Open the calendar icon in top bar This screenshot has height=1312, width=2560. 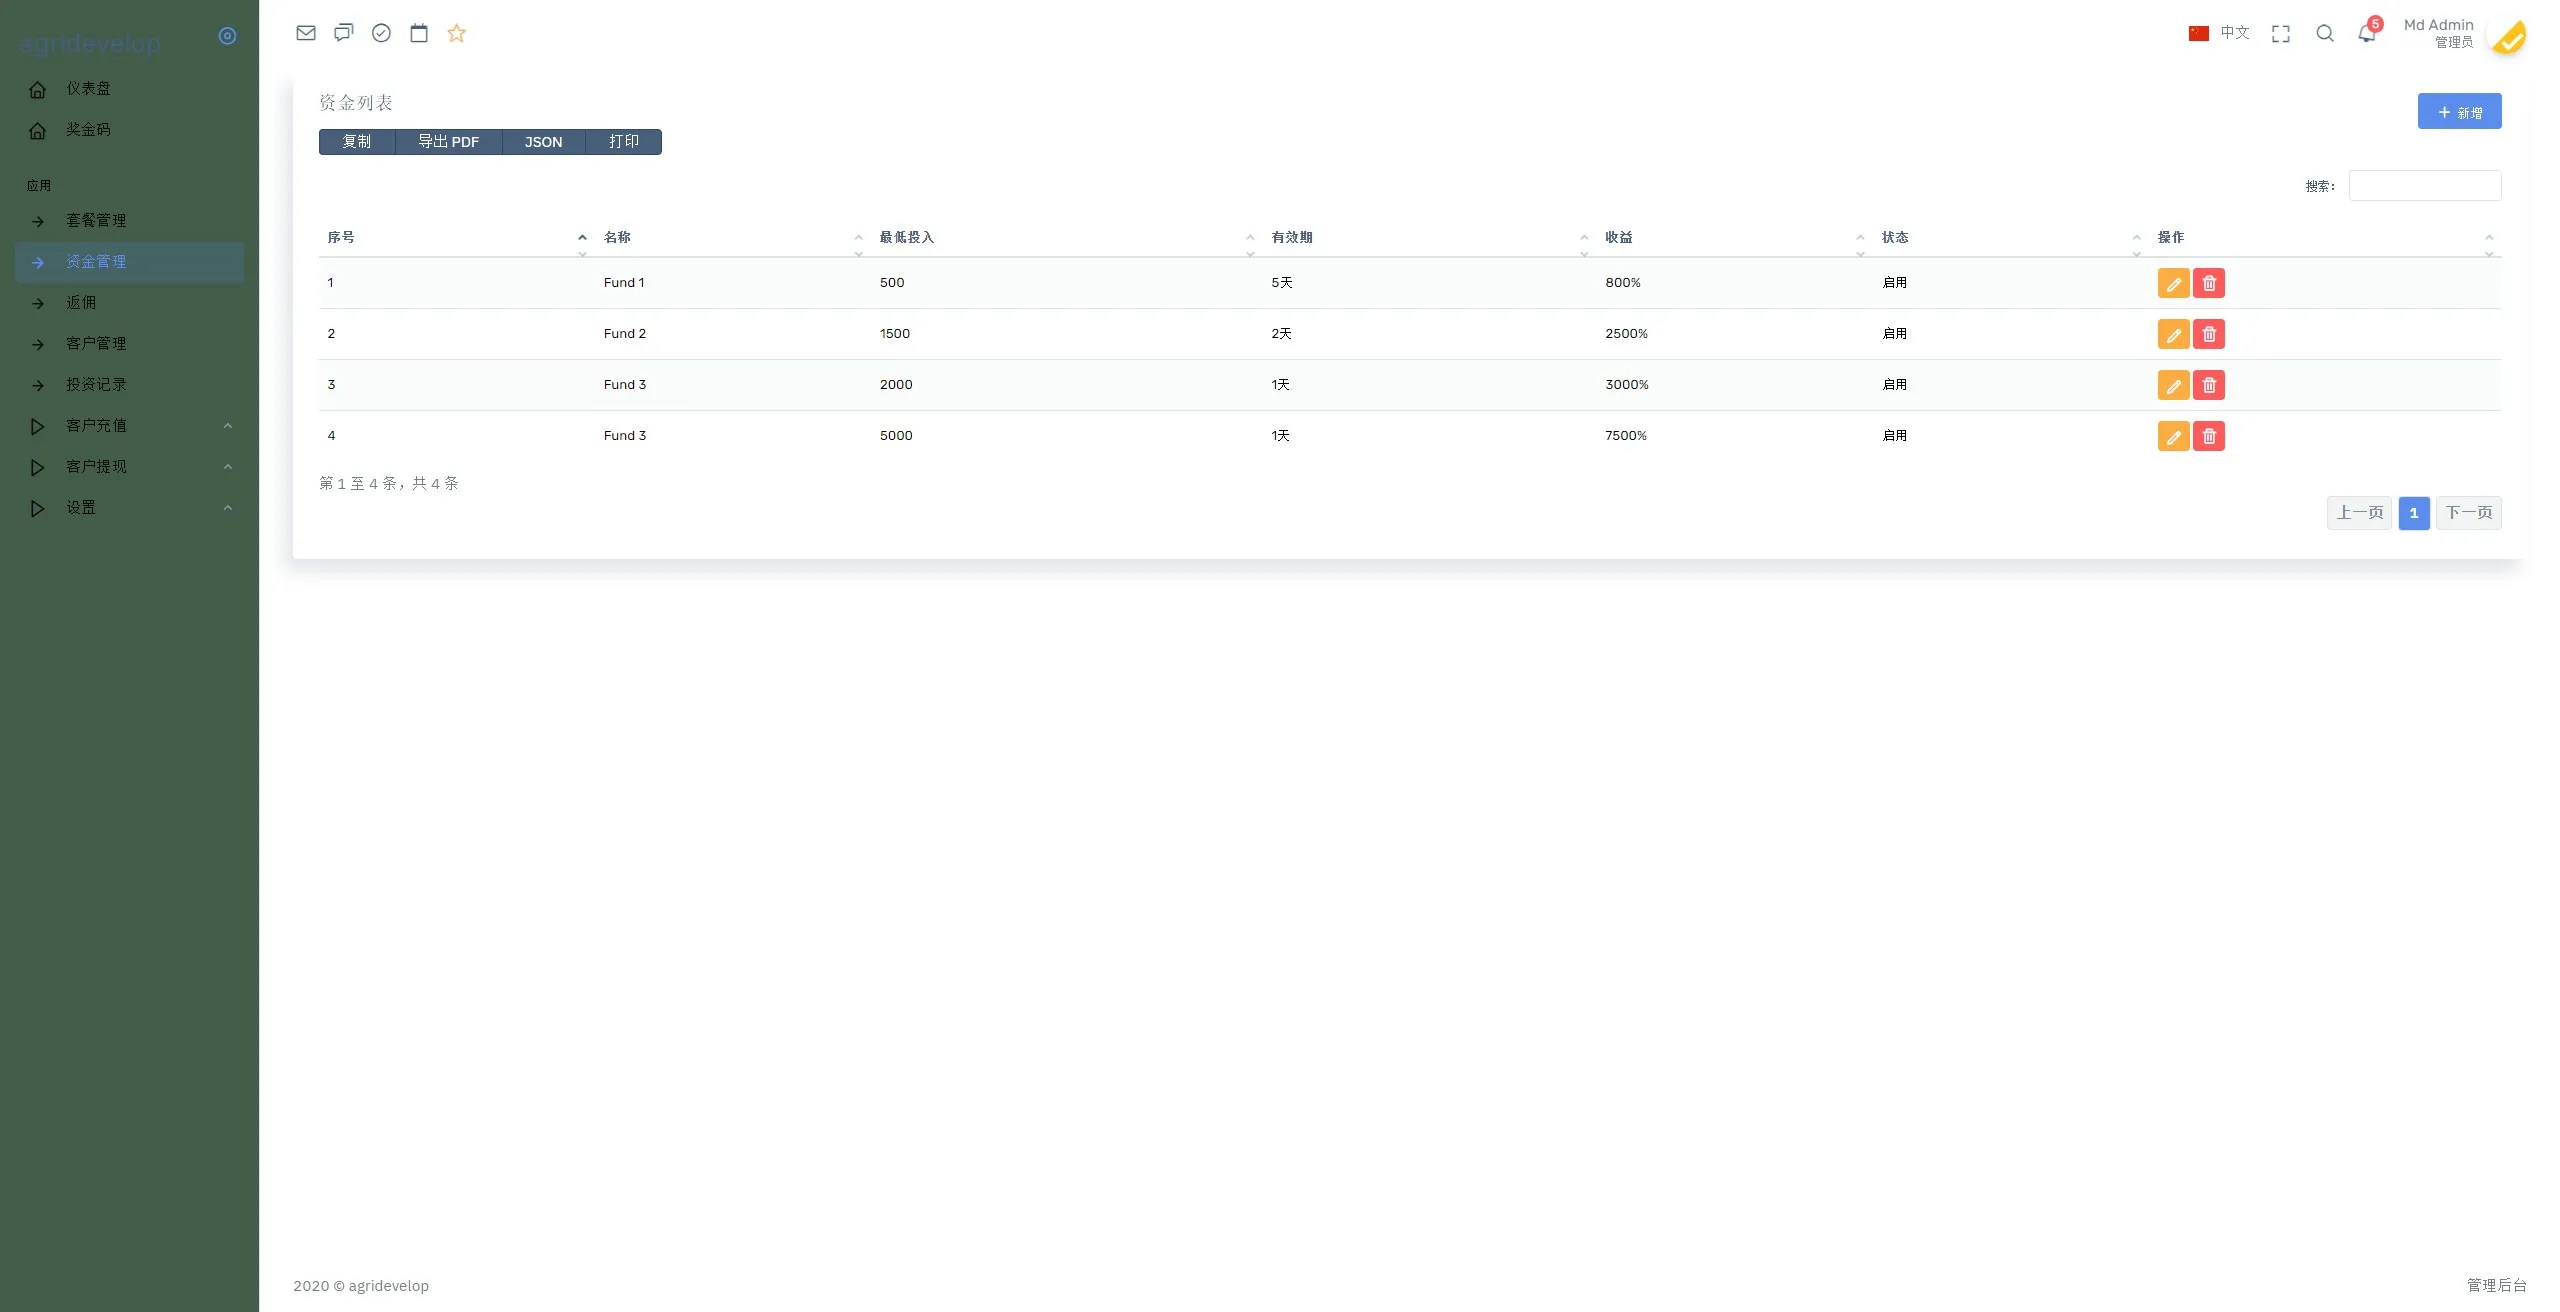(x=419, y=33)
